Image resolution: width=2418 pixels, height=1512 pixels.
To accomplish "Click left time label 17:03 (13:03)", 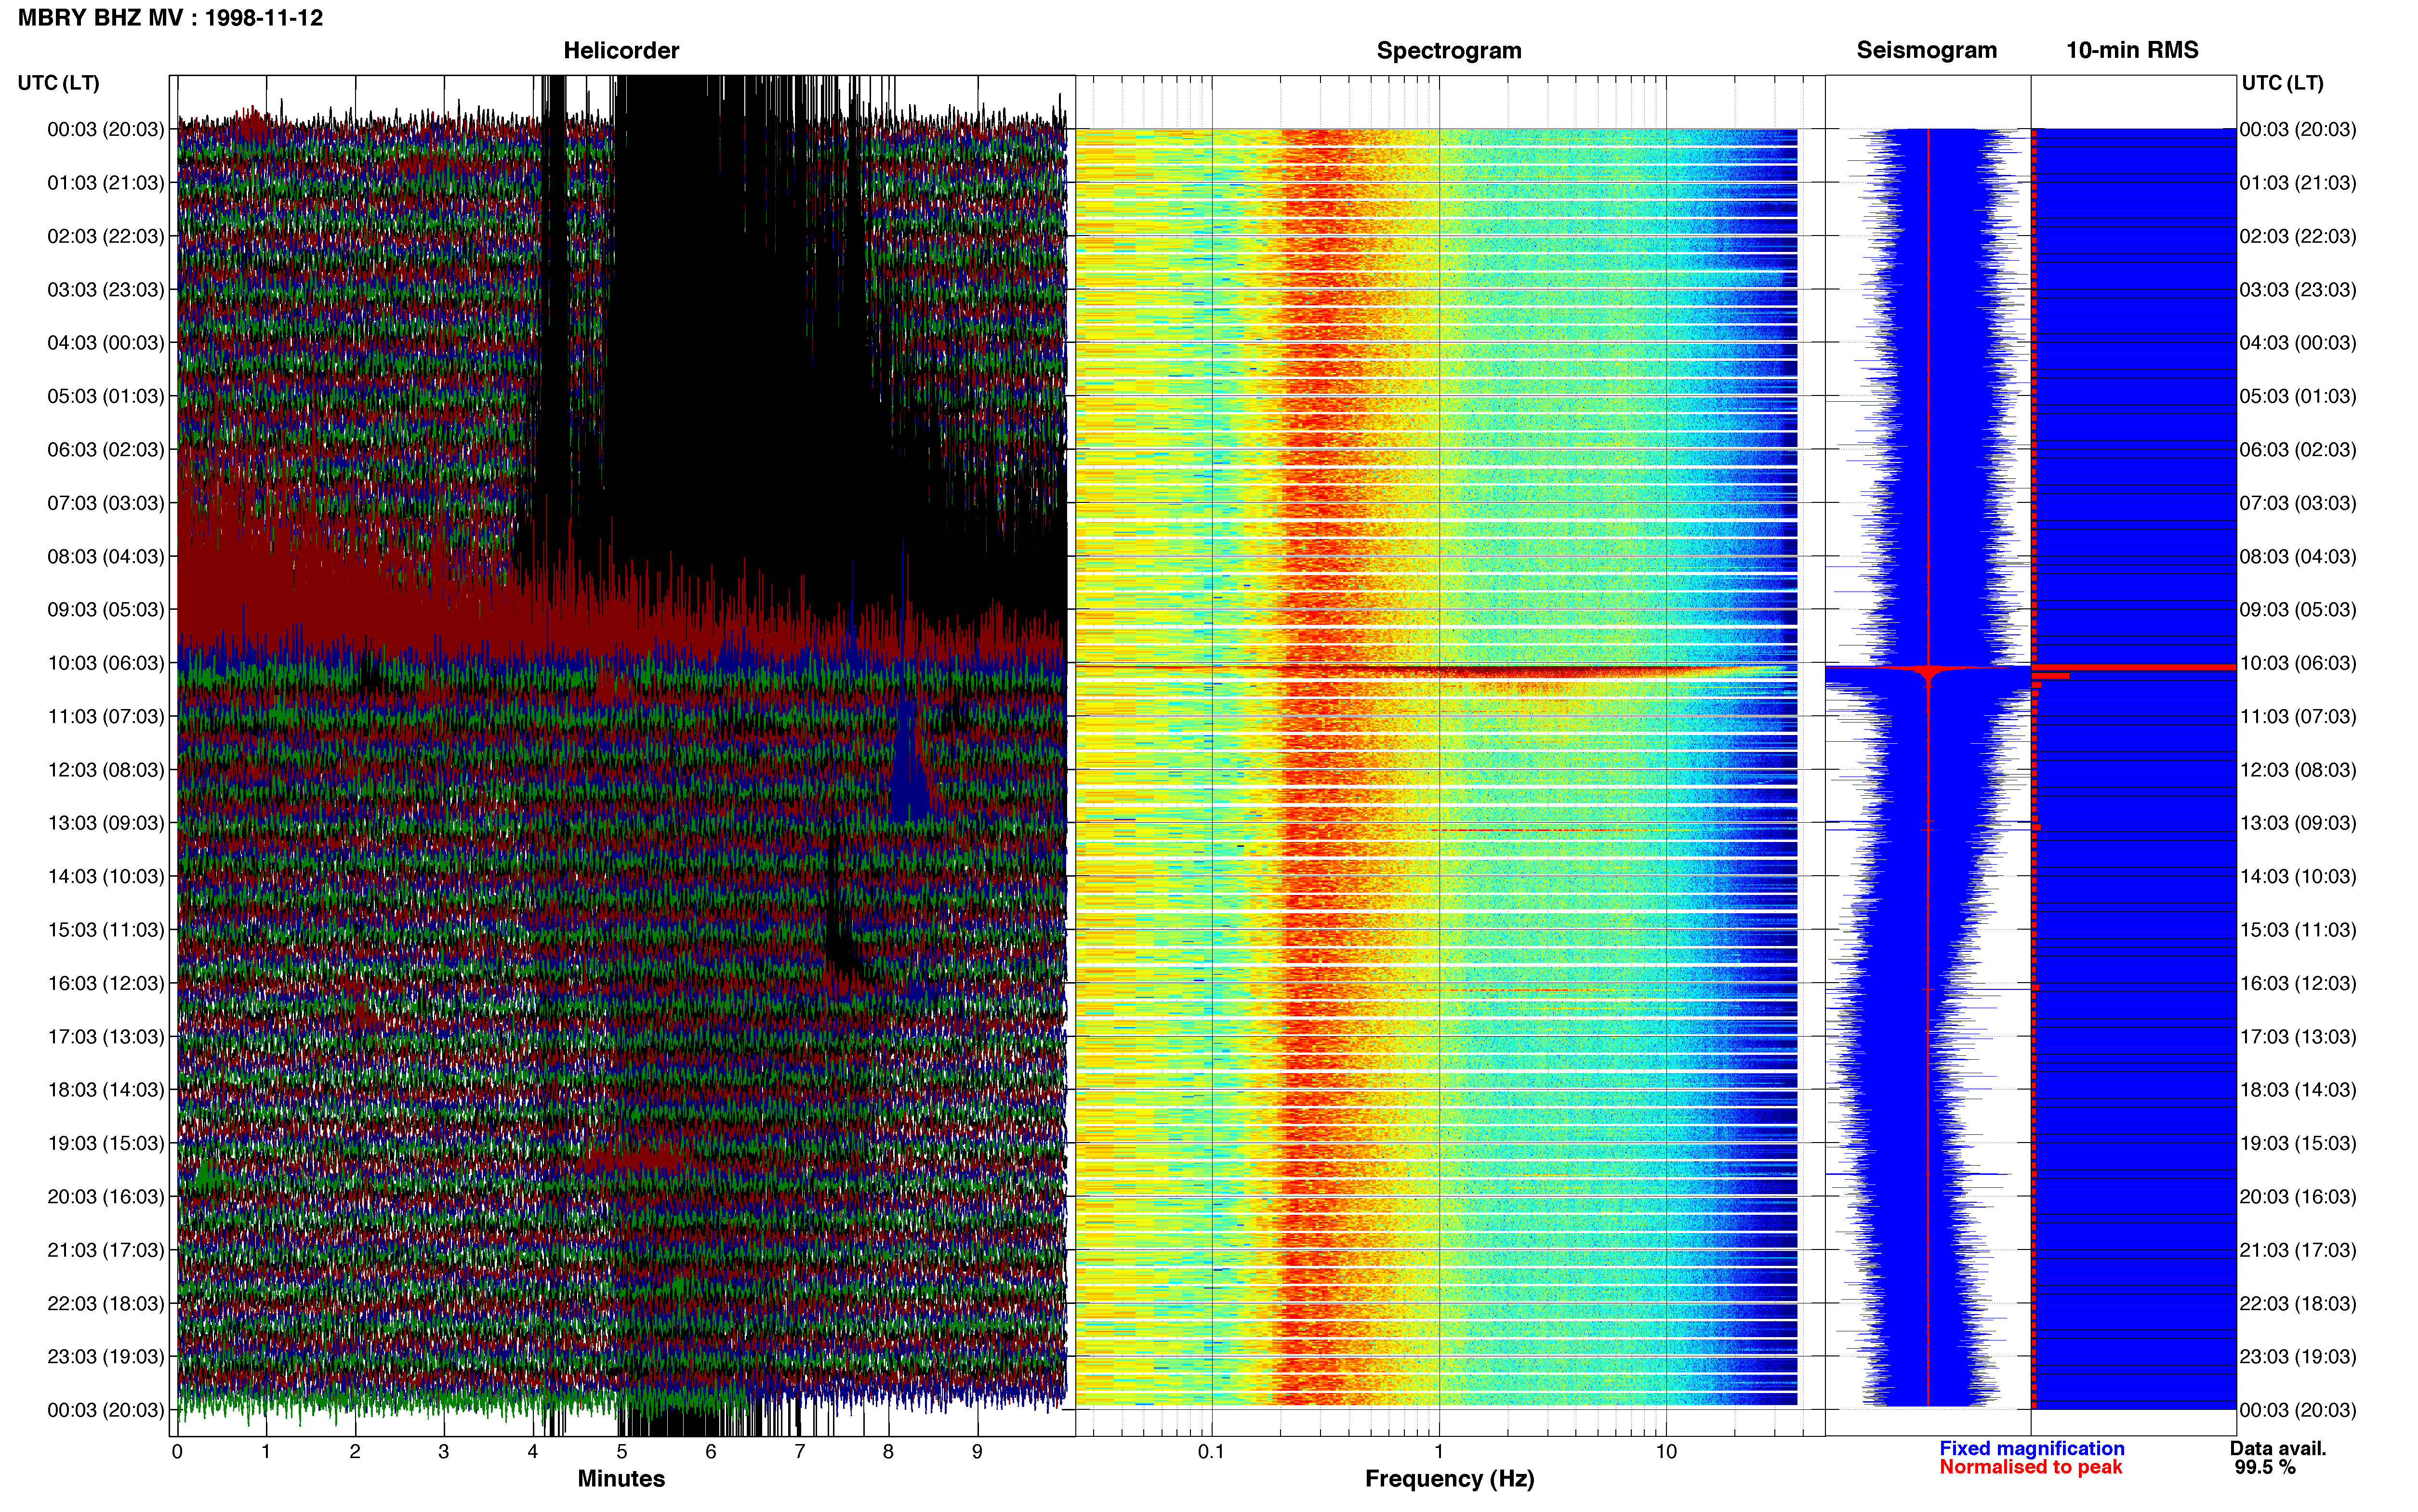I will pos(106,1037).
